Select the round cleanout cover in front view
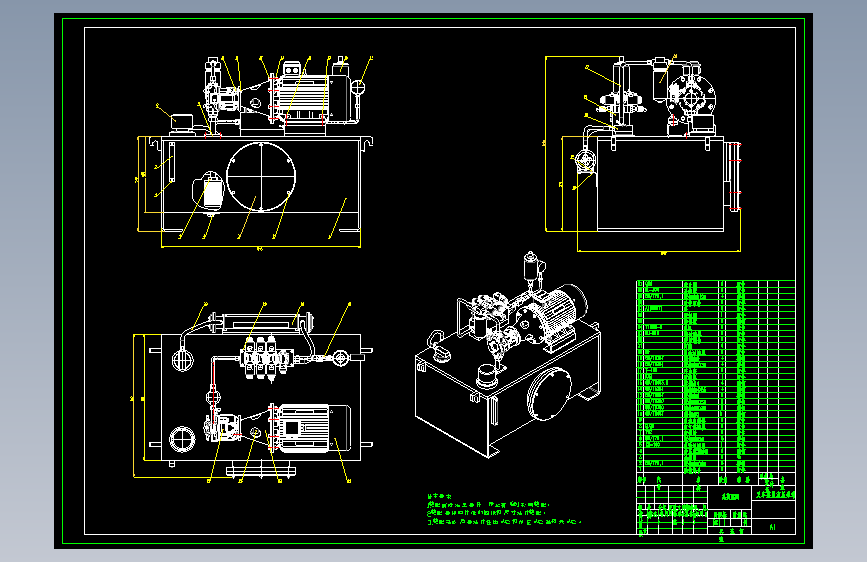This screenshot has width=867, height=562. [260, 176]
